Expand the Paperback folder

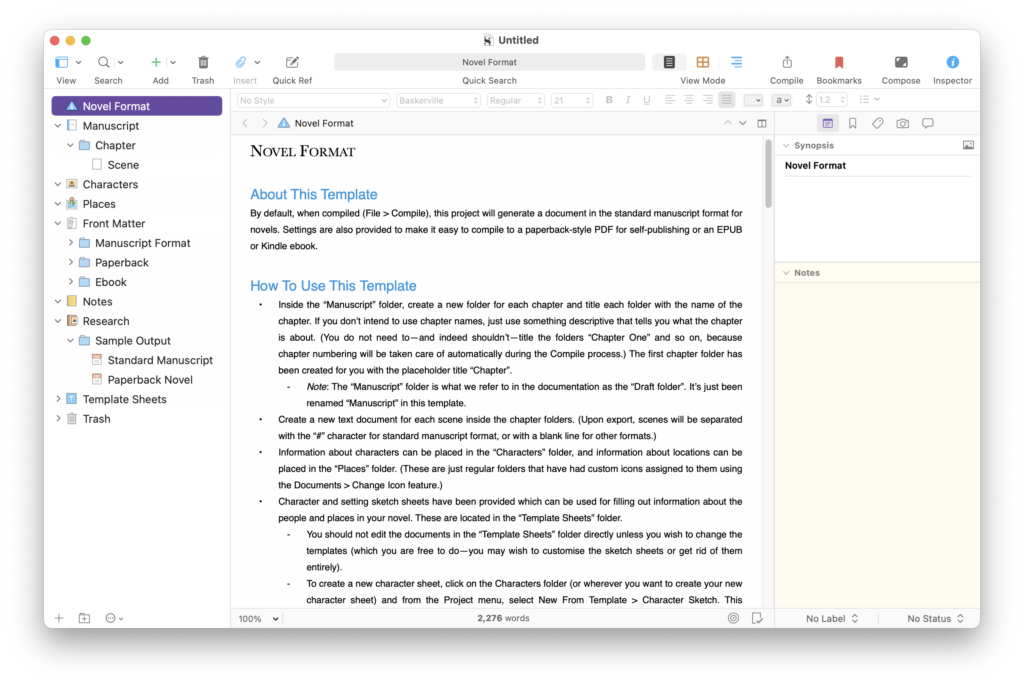tap(71, 262)
